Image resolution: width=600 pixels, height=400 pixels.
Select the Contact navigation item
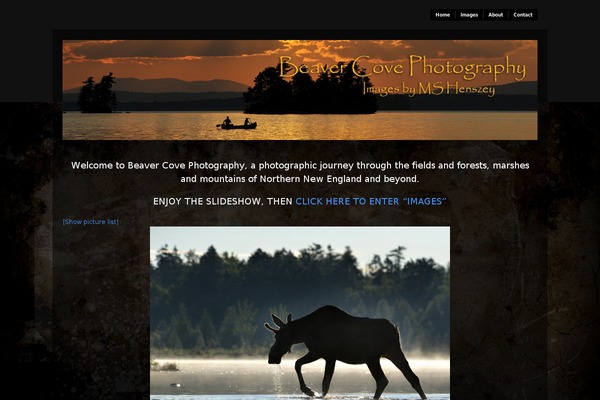click(523, 15)
